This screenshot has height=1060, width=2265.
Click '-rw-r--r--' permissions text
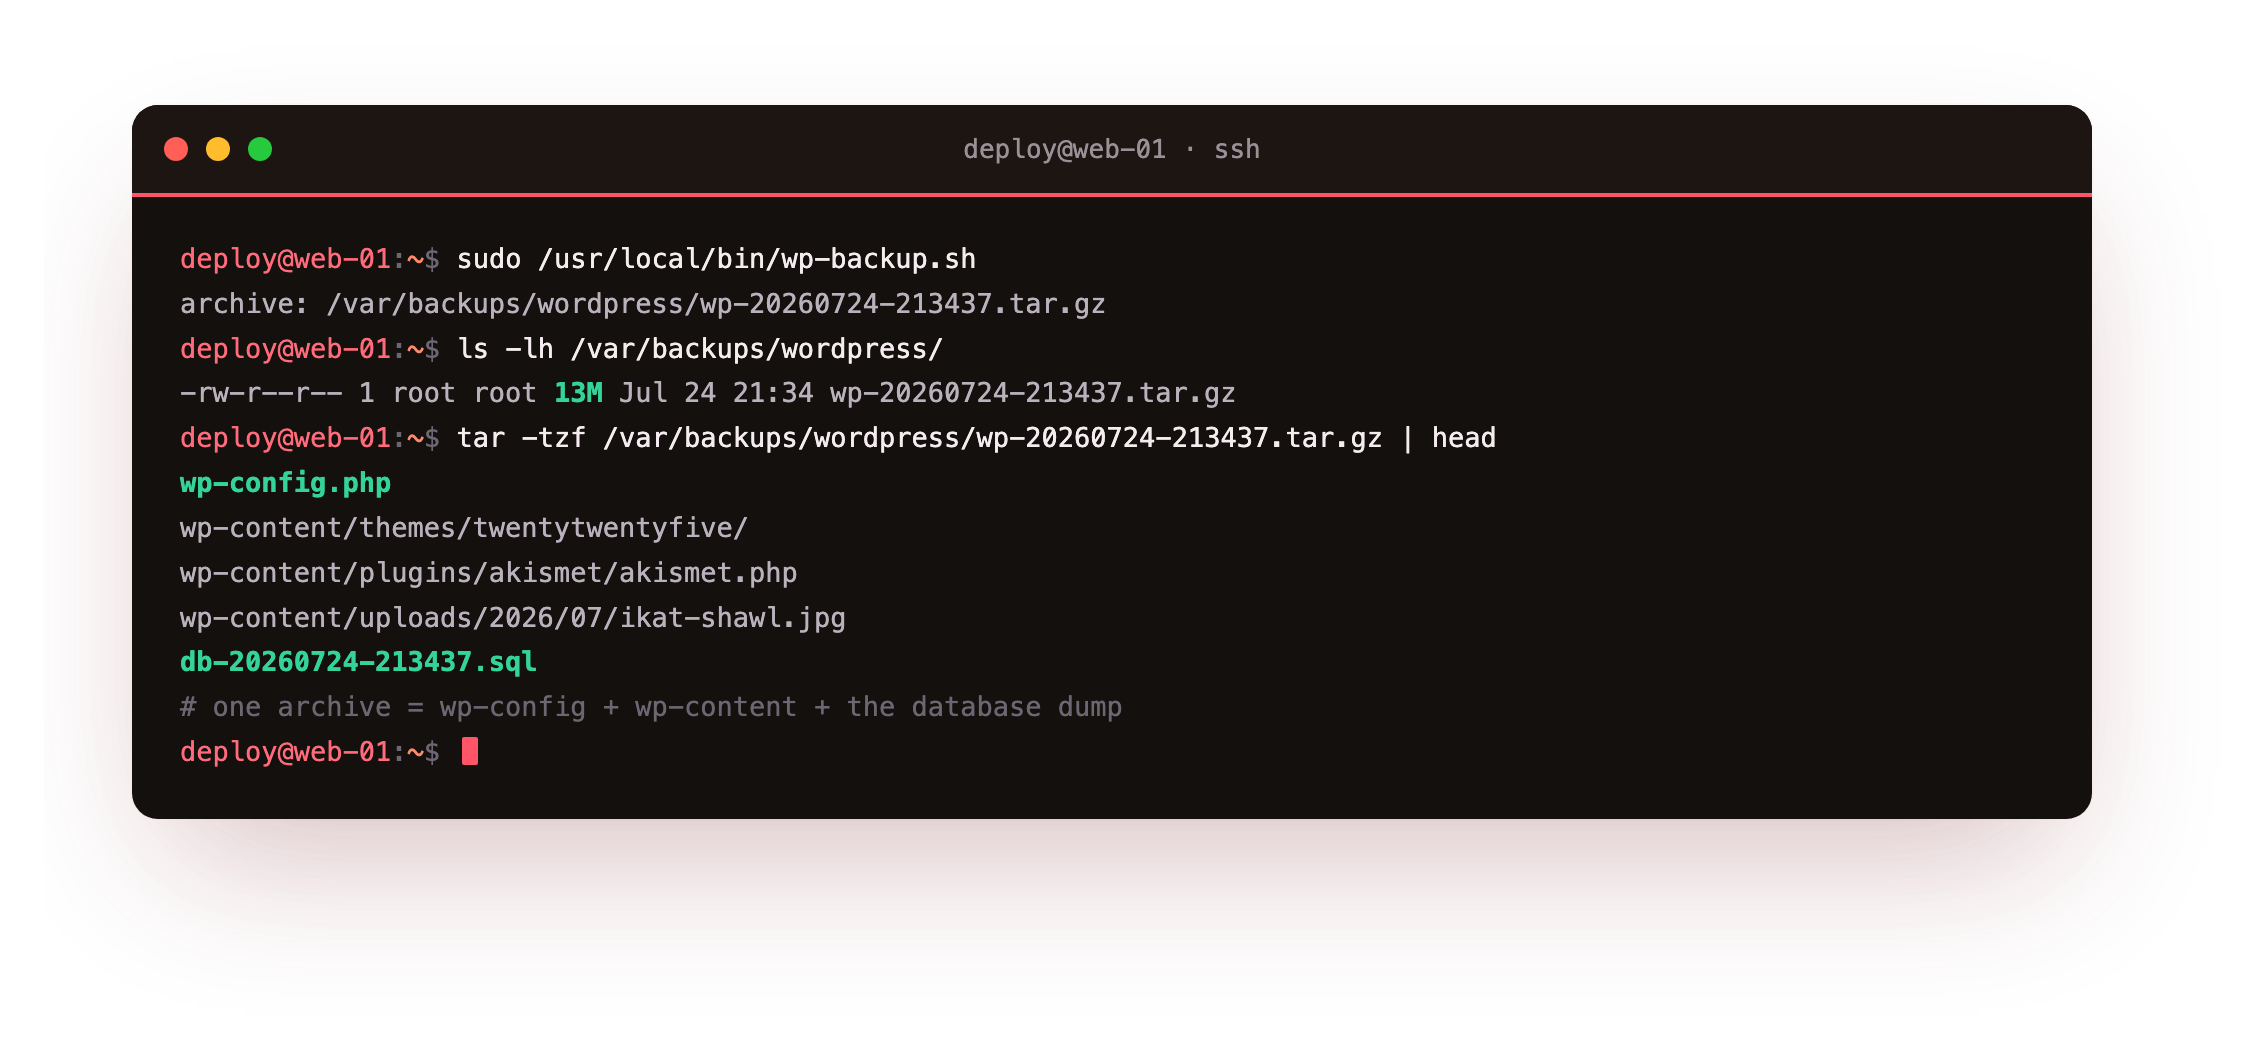click(261, 393)
